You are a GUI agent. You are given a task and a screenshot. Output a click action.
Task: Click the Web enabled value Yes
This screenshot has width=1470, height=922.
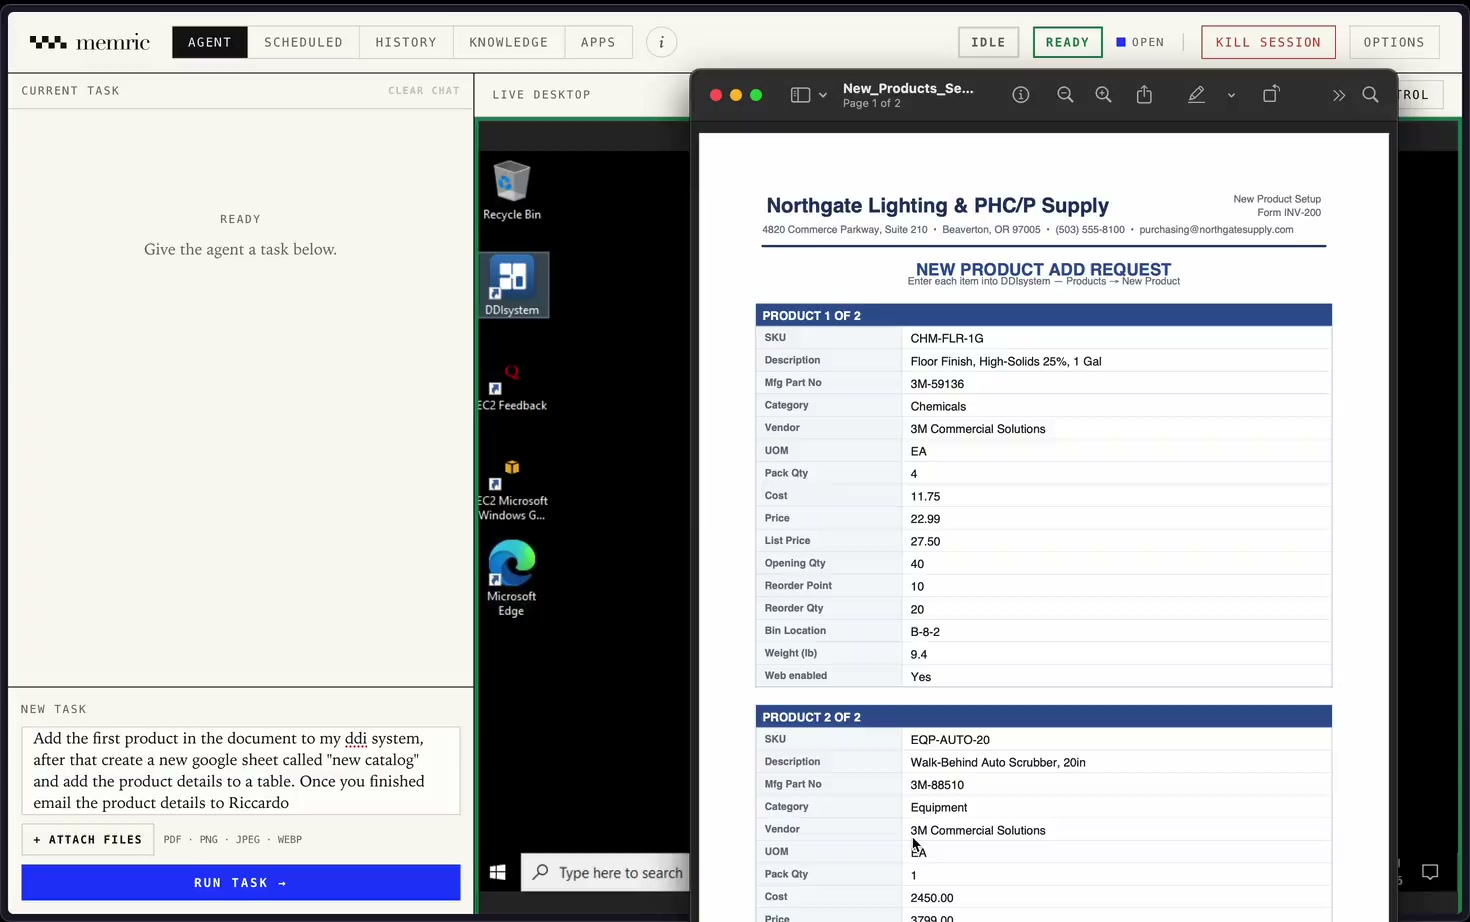pyautogui.click(x=921, y=677)
